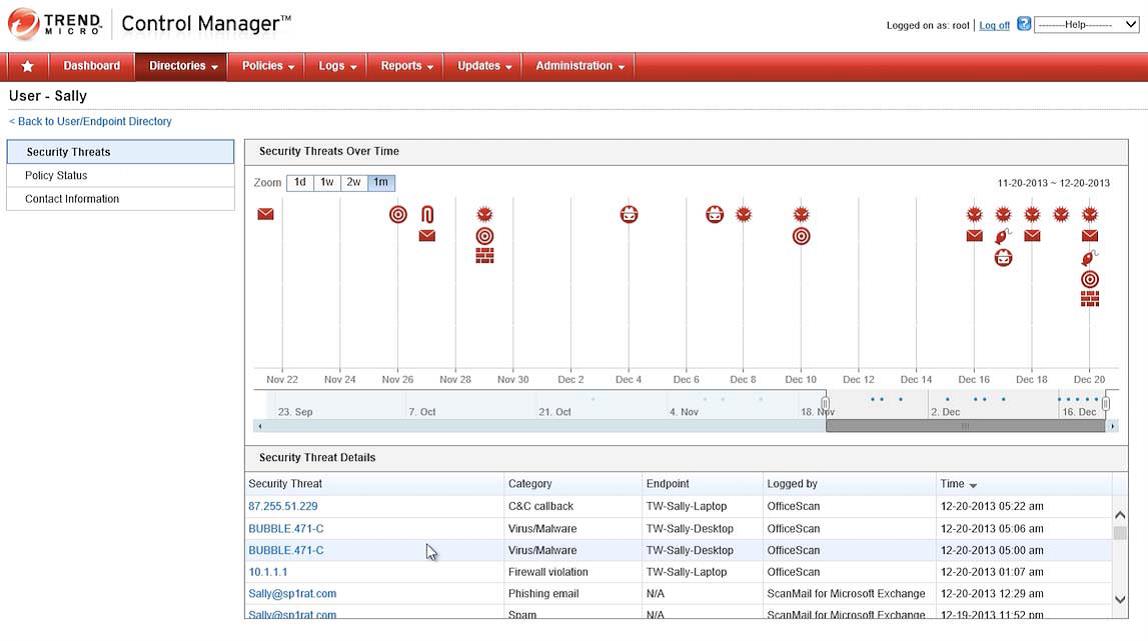Select the target icon at Dec 20
The height and width of the screenshot is (641, 1148).
pyautogui.click(x=1090, y=279)
